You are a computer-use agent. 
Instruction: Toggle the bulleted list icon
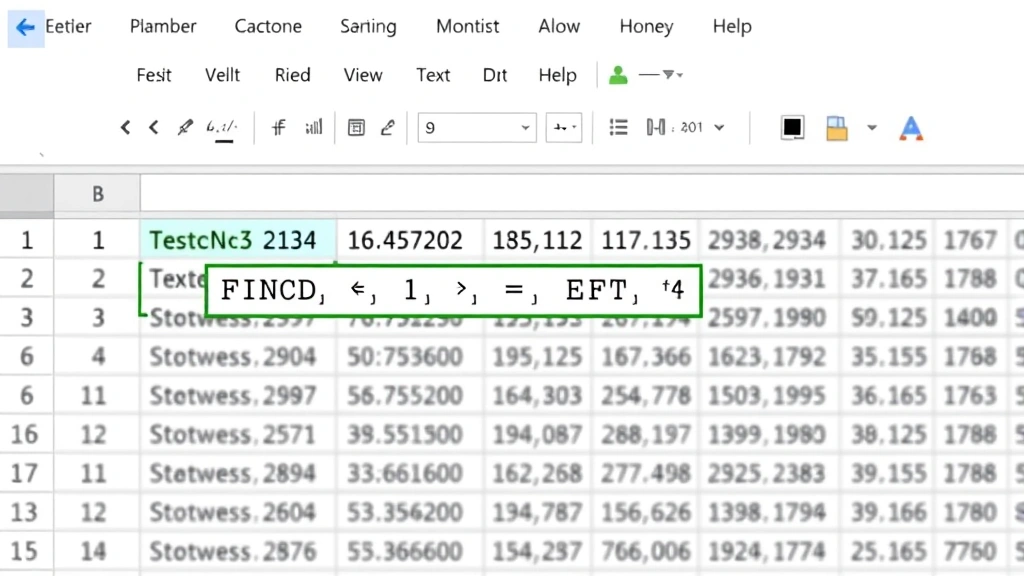click(x=618, y=127)
